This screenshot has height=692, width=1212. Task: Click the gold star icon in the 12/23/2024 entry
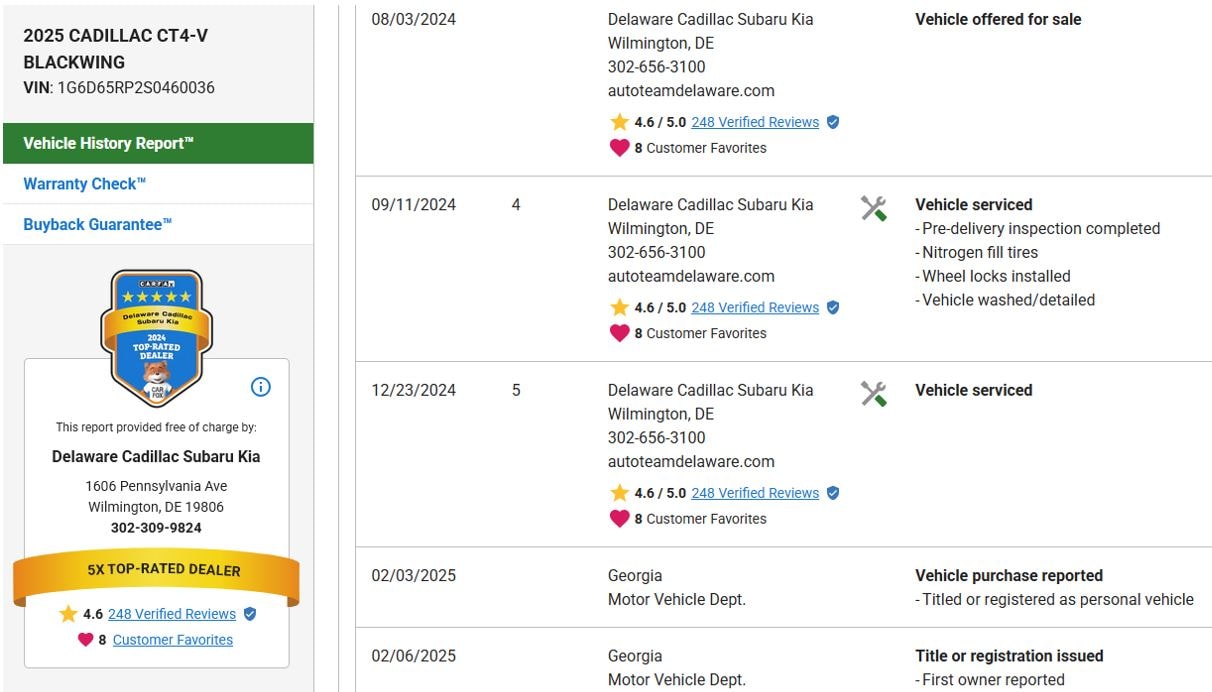tap(619, 493)
